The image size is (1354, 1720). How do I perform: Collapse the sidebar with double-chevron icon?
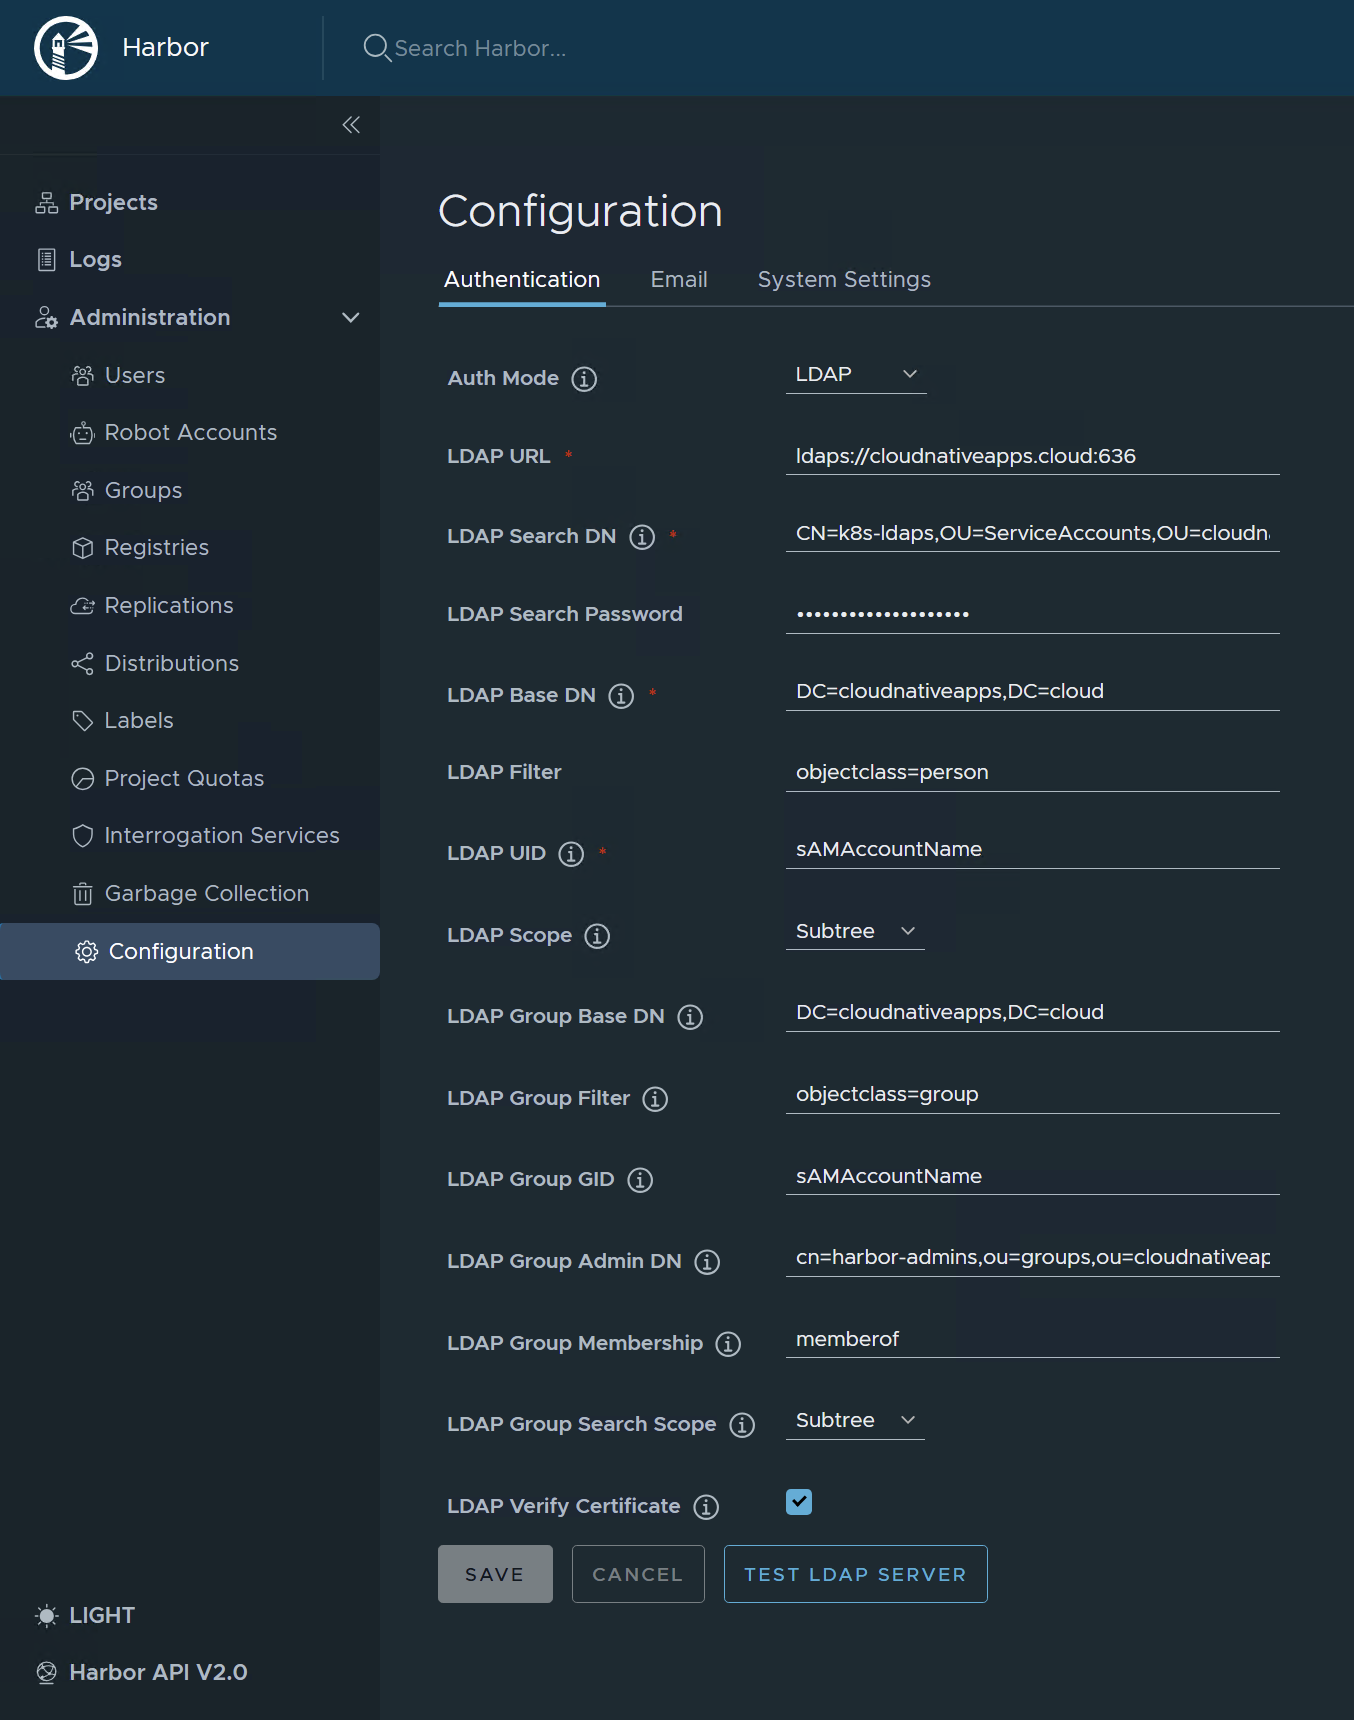pos(351,125)
